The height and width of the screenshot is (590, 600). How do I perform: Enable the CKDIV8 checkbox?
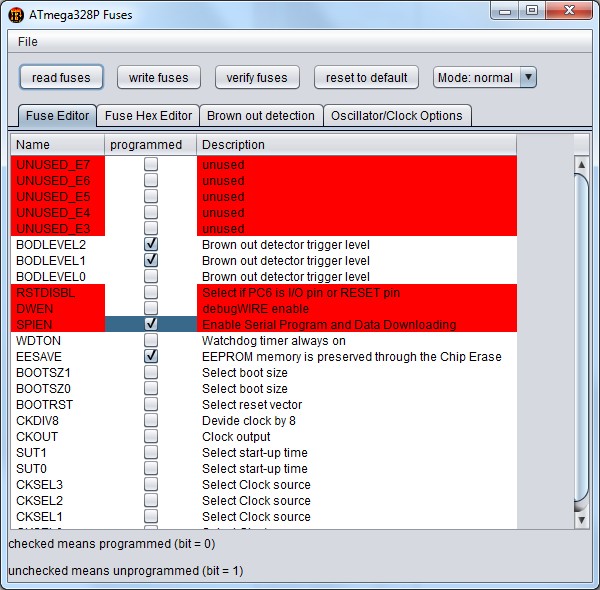click(151, 420)
